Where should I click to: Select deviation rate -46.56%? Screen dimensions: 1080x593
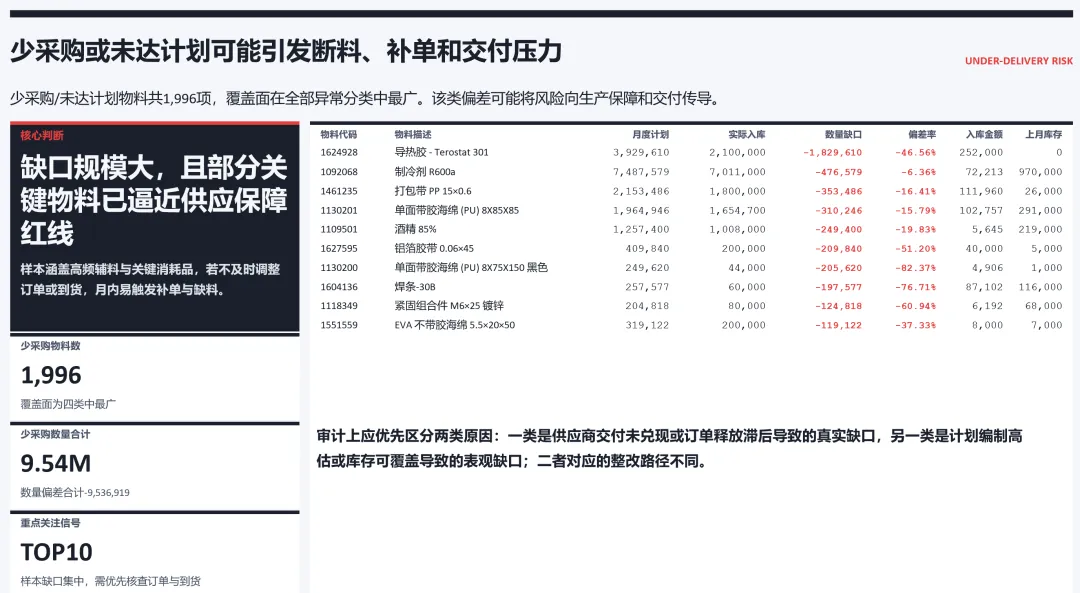tap(915, 152)
